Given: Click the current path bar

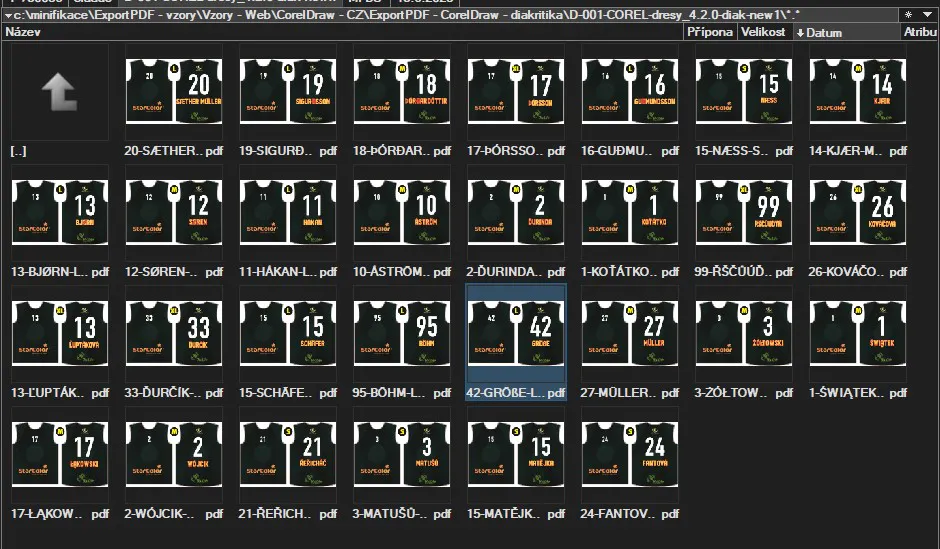Looking at the screenshot, I should point(450,15).
